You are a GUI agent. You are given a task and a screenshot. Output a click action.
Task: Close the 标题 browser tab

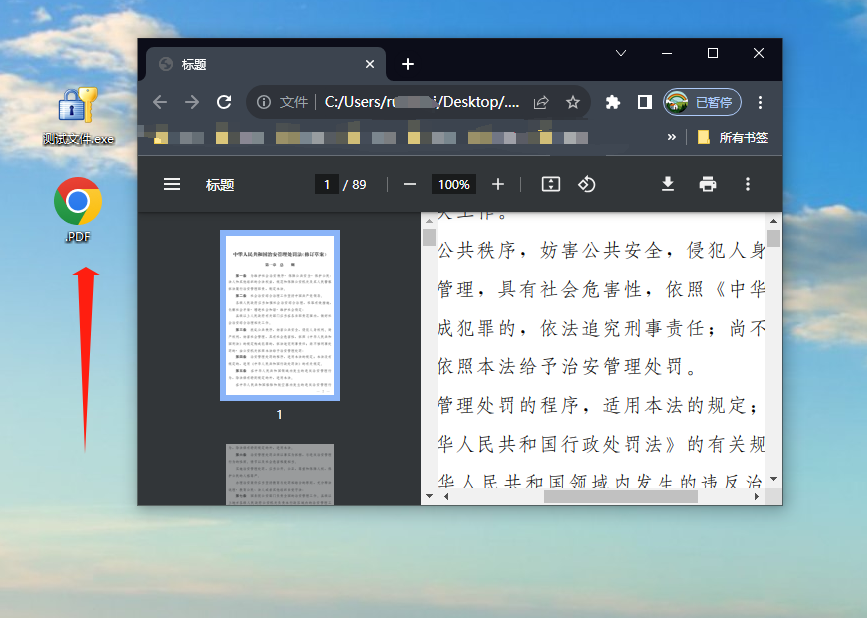tap(370, 64)
